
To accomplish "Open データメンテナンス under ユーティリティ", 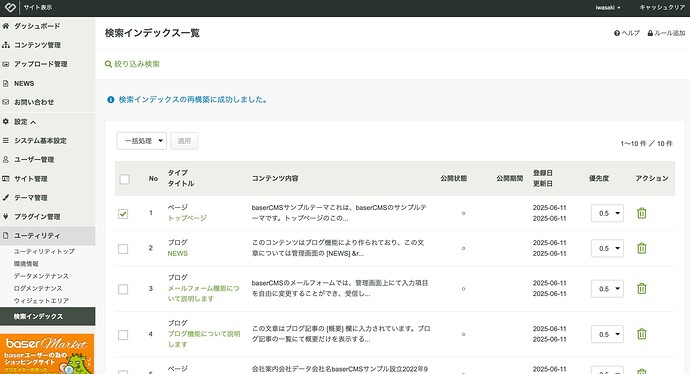I will 41,276.
